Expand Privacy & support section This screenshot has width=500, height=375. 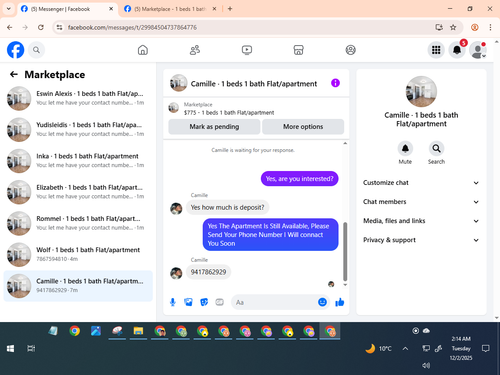421,240
